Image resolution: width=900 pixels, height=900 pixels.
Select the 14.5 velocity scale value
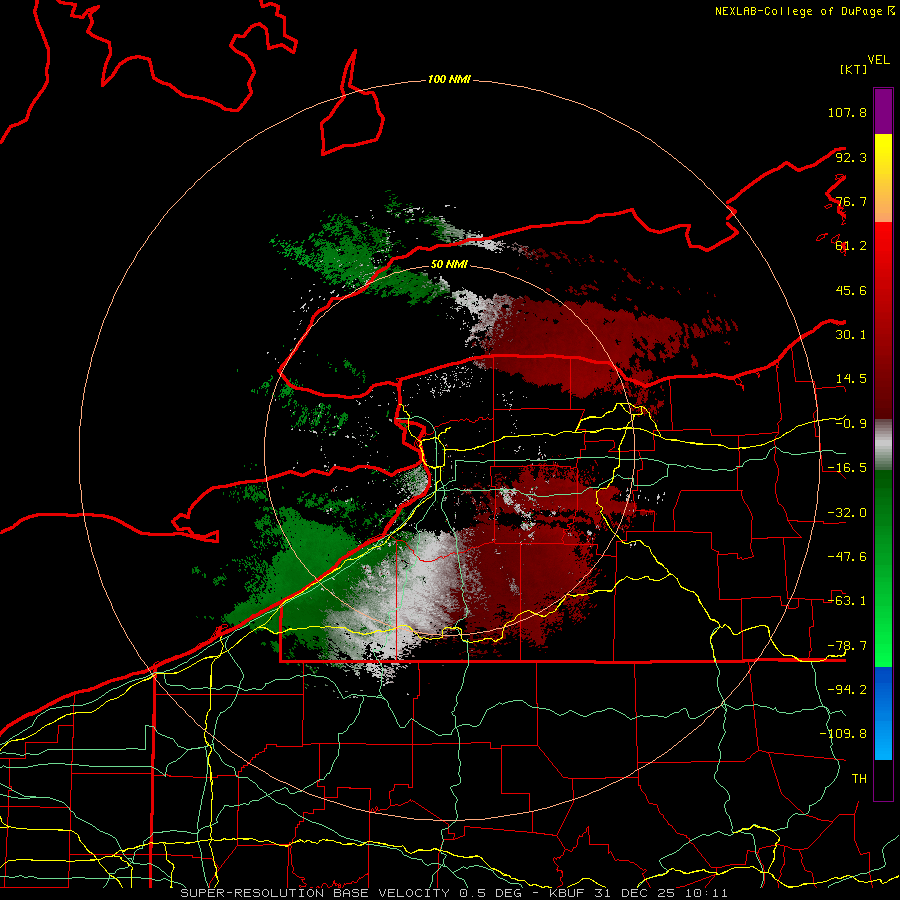click(x=851, y=379)
